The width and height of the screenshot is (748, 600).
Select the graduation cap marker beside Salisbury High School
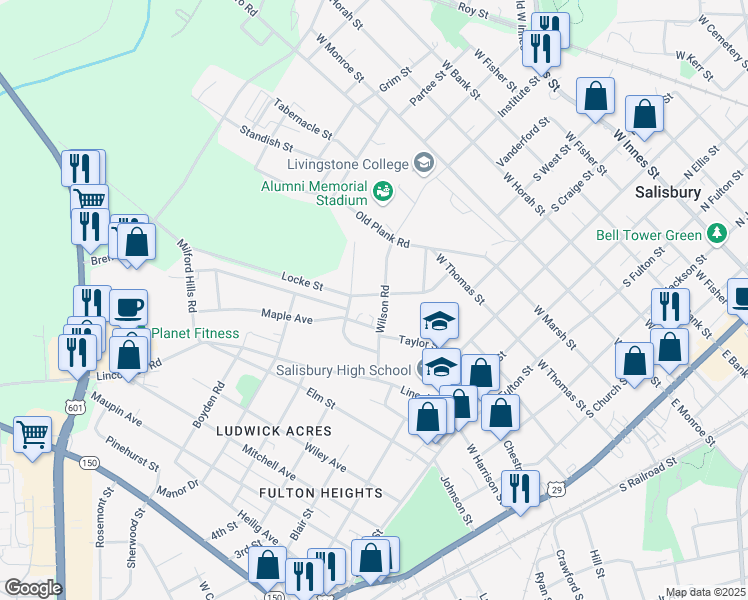coord(441,367)
